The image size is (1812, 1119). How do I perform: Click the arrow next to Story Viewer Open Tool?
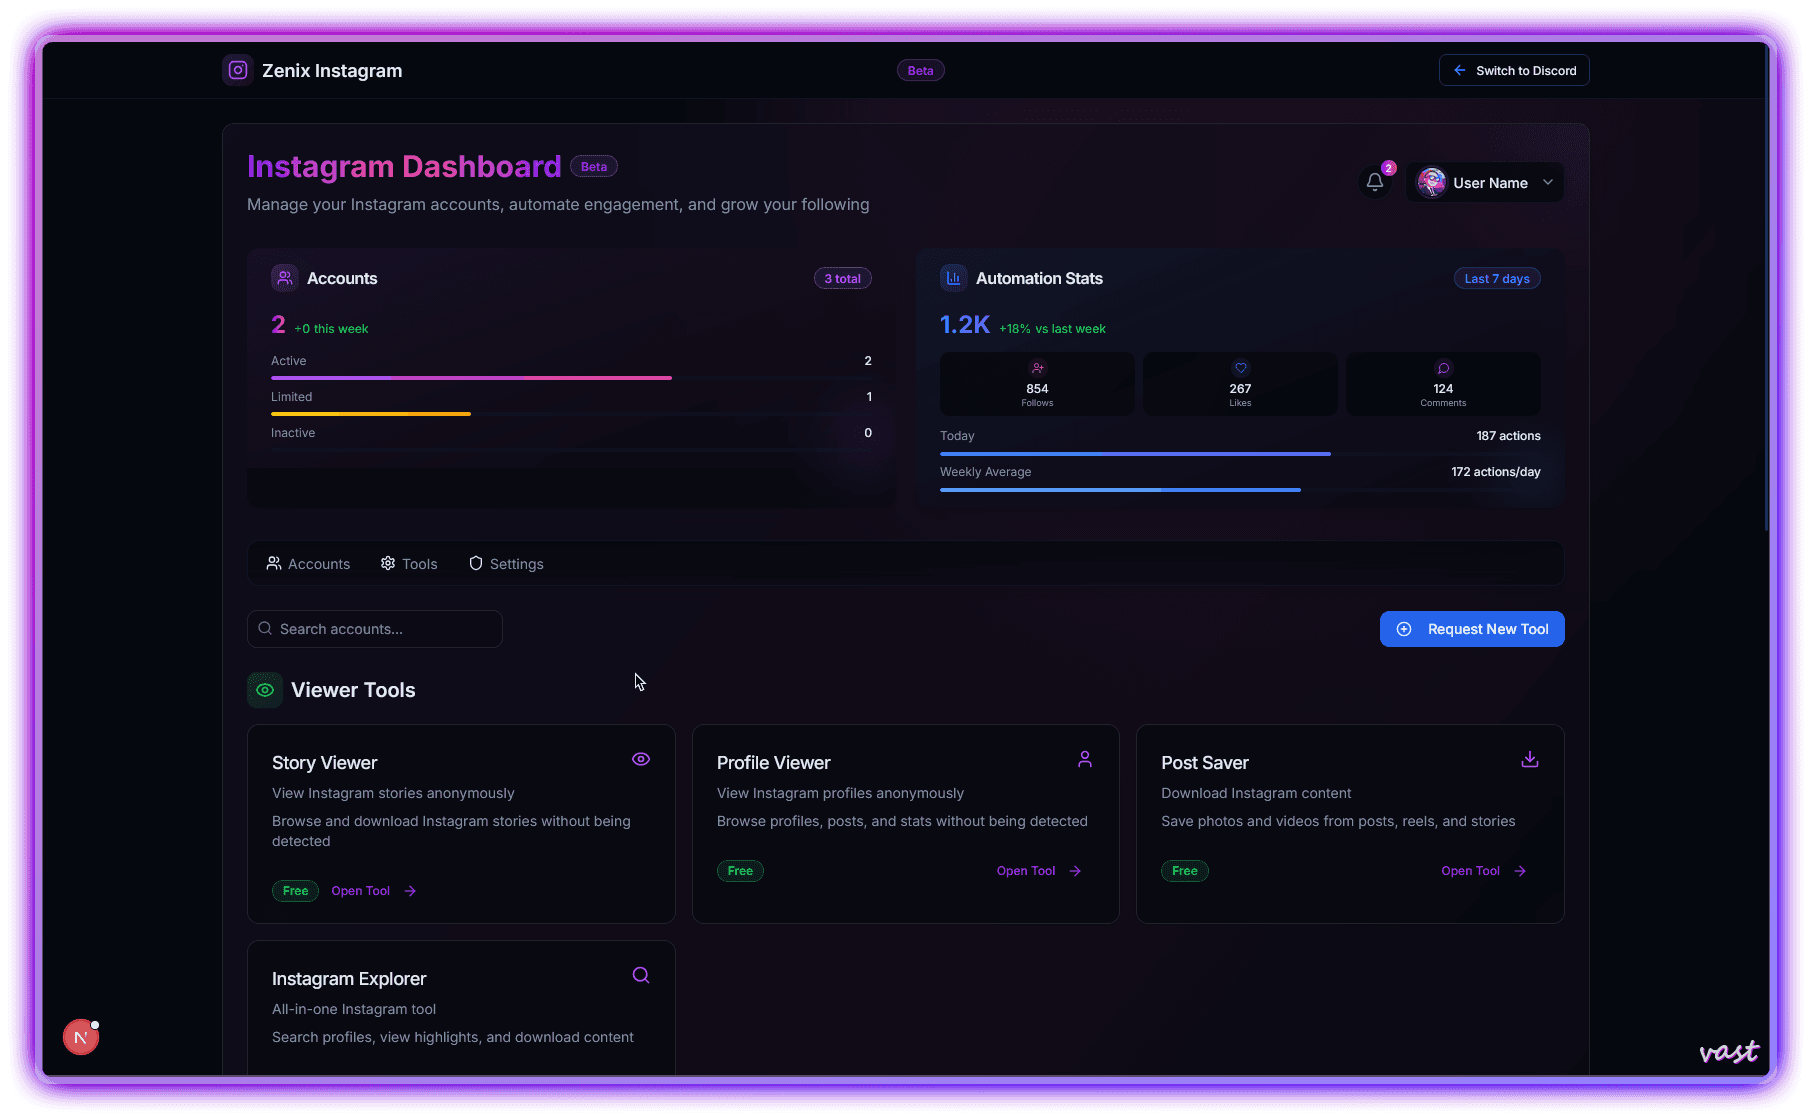click(x=410, y=891)
